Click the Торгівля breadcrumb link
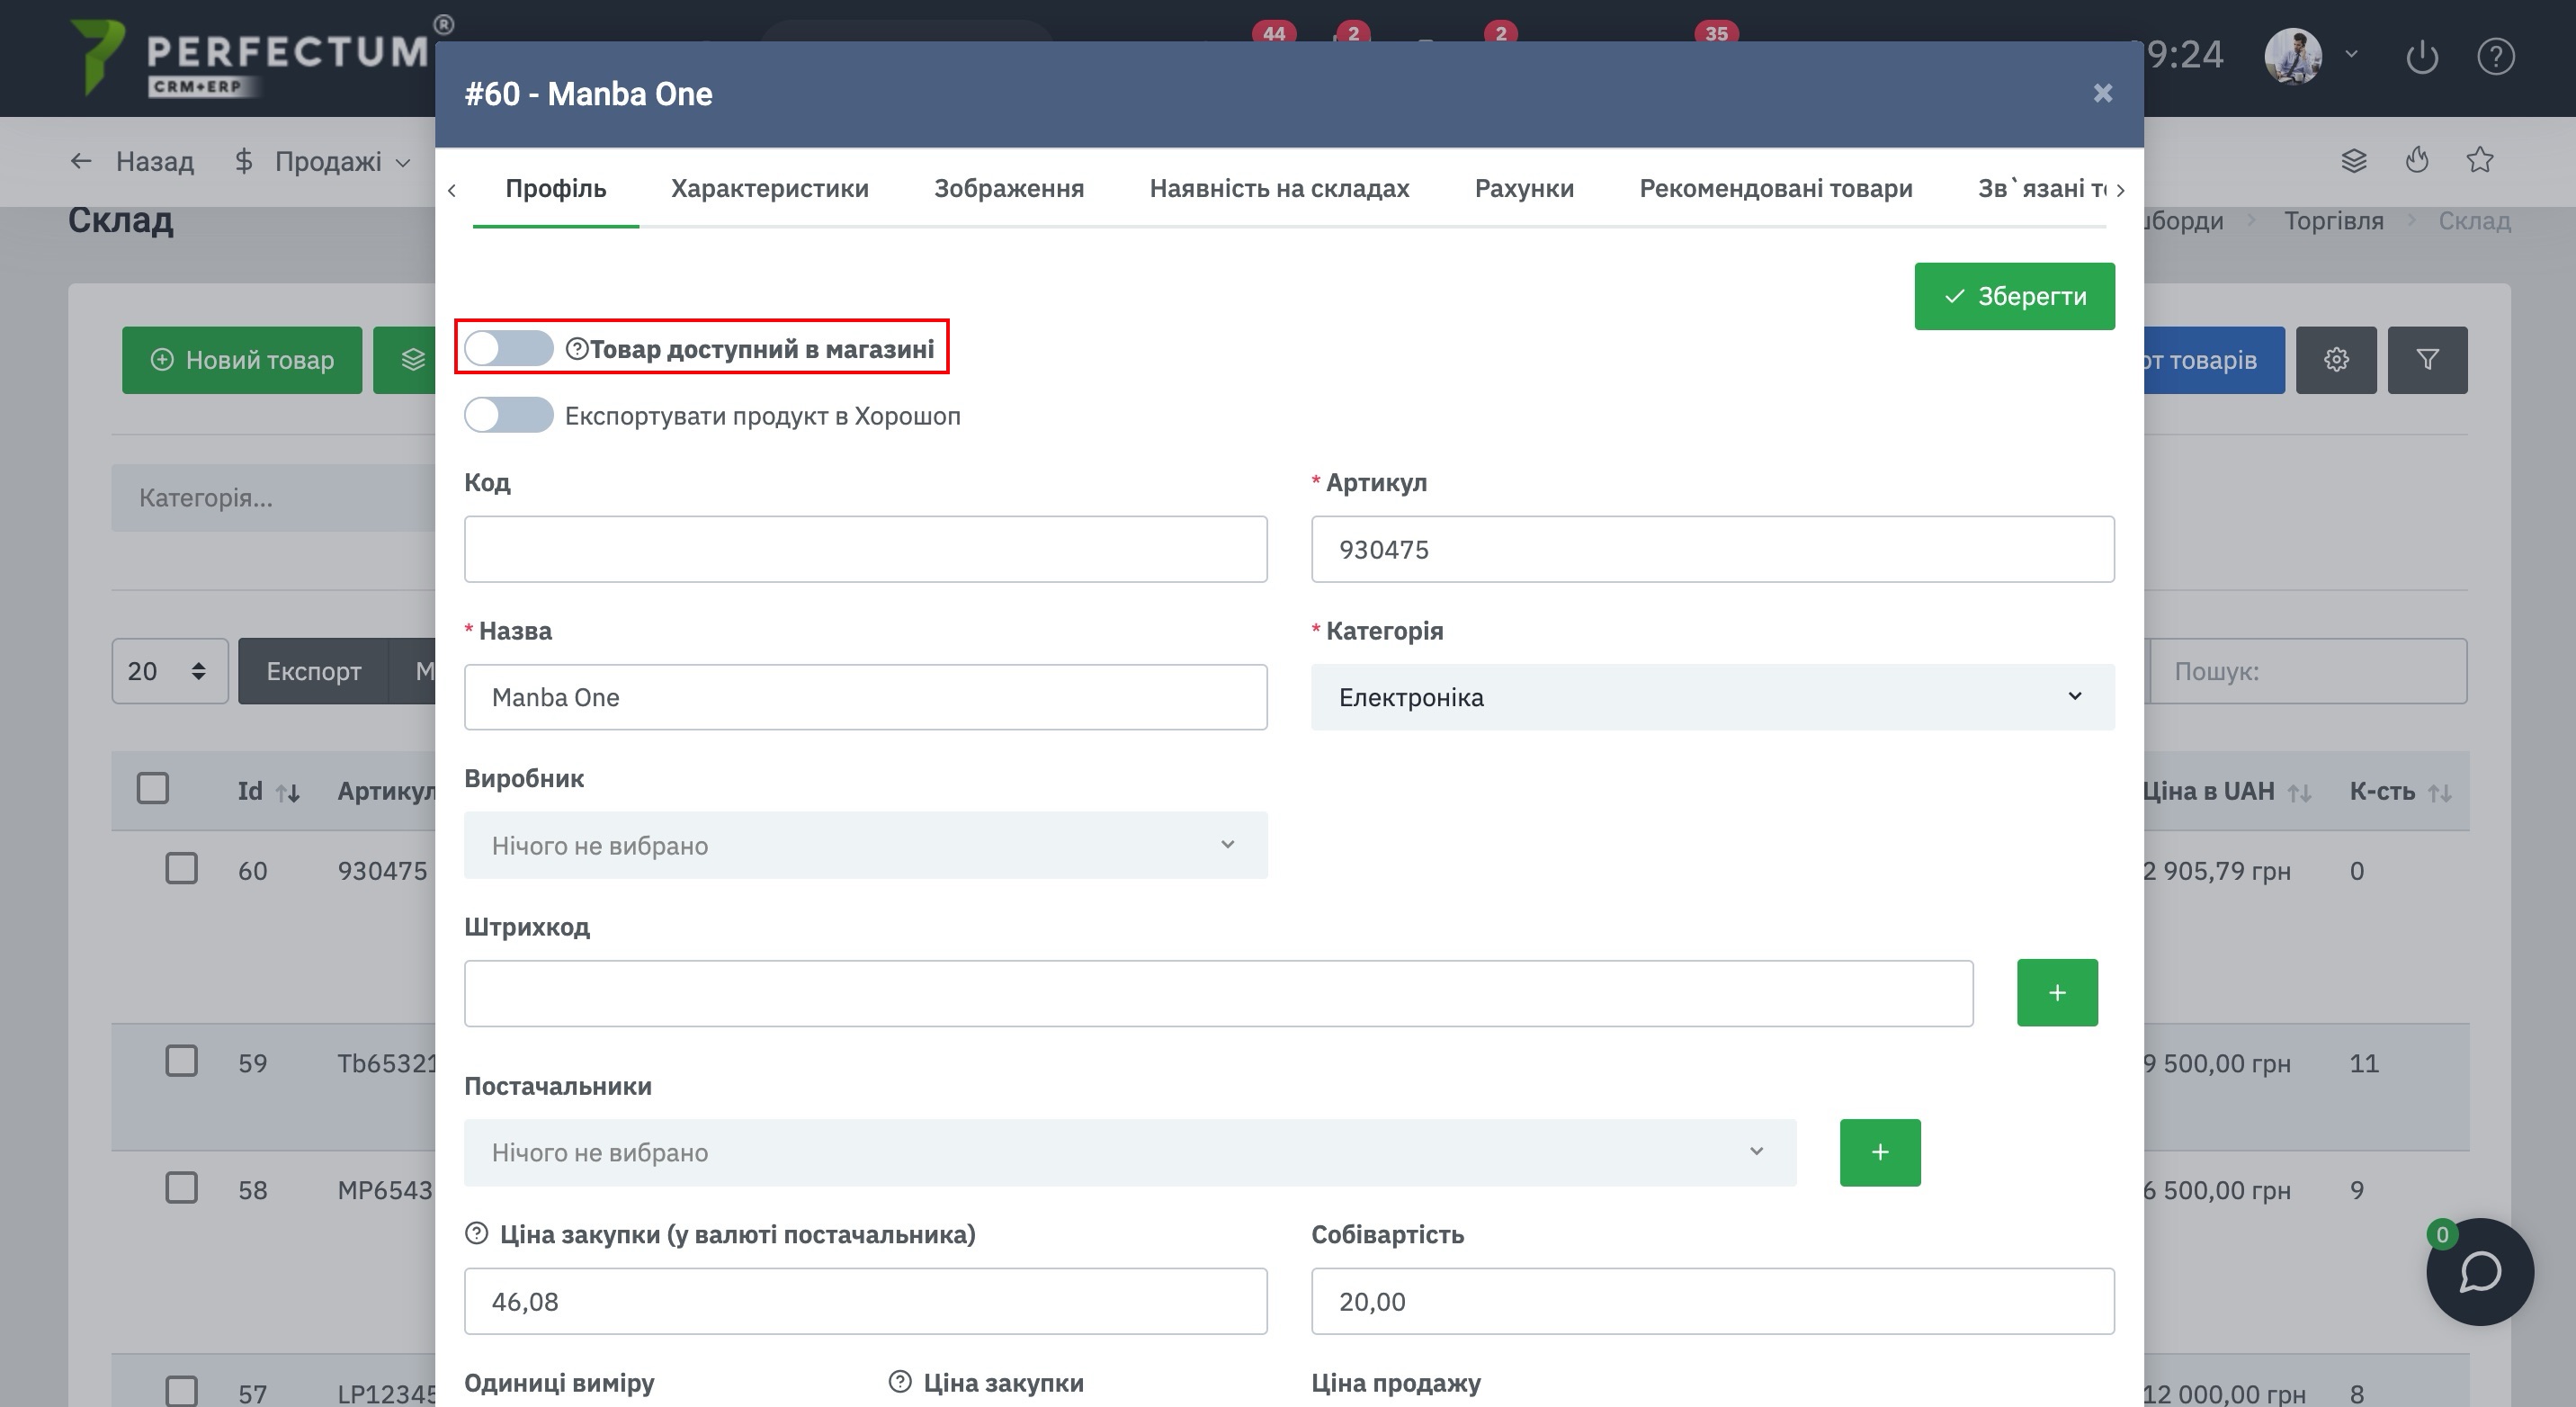2576x1407 pixels. coord(2333,220)
